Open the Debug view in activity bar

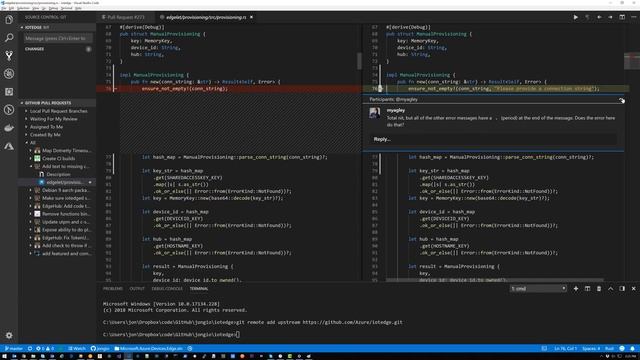9,73
